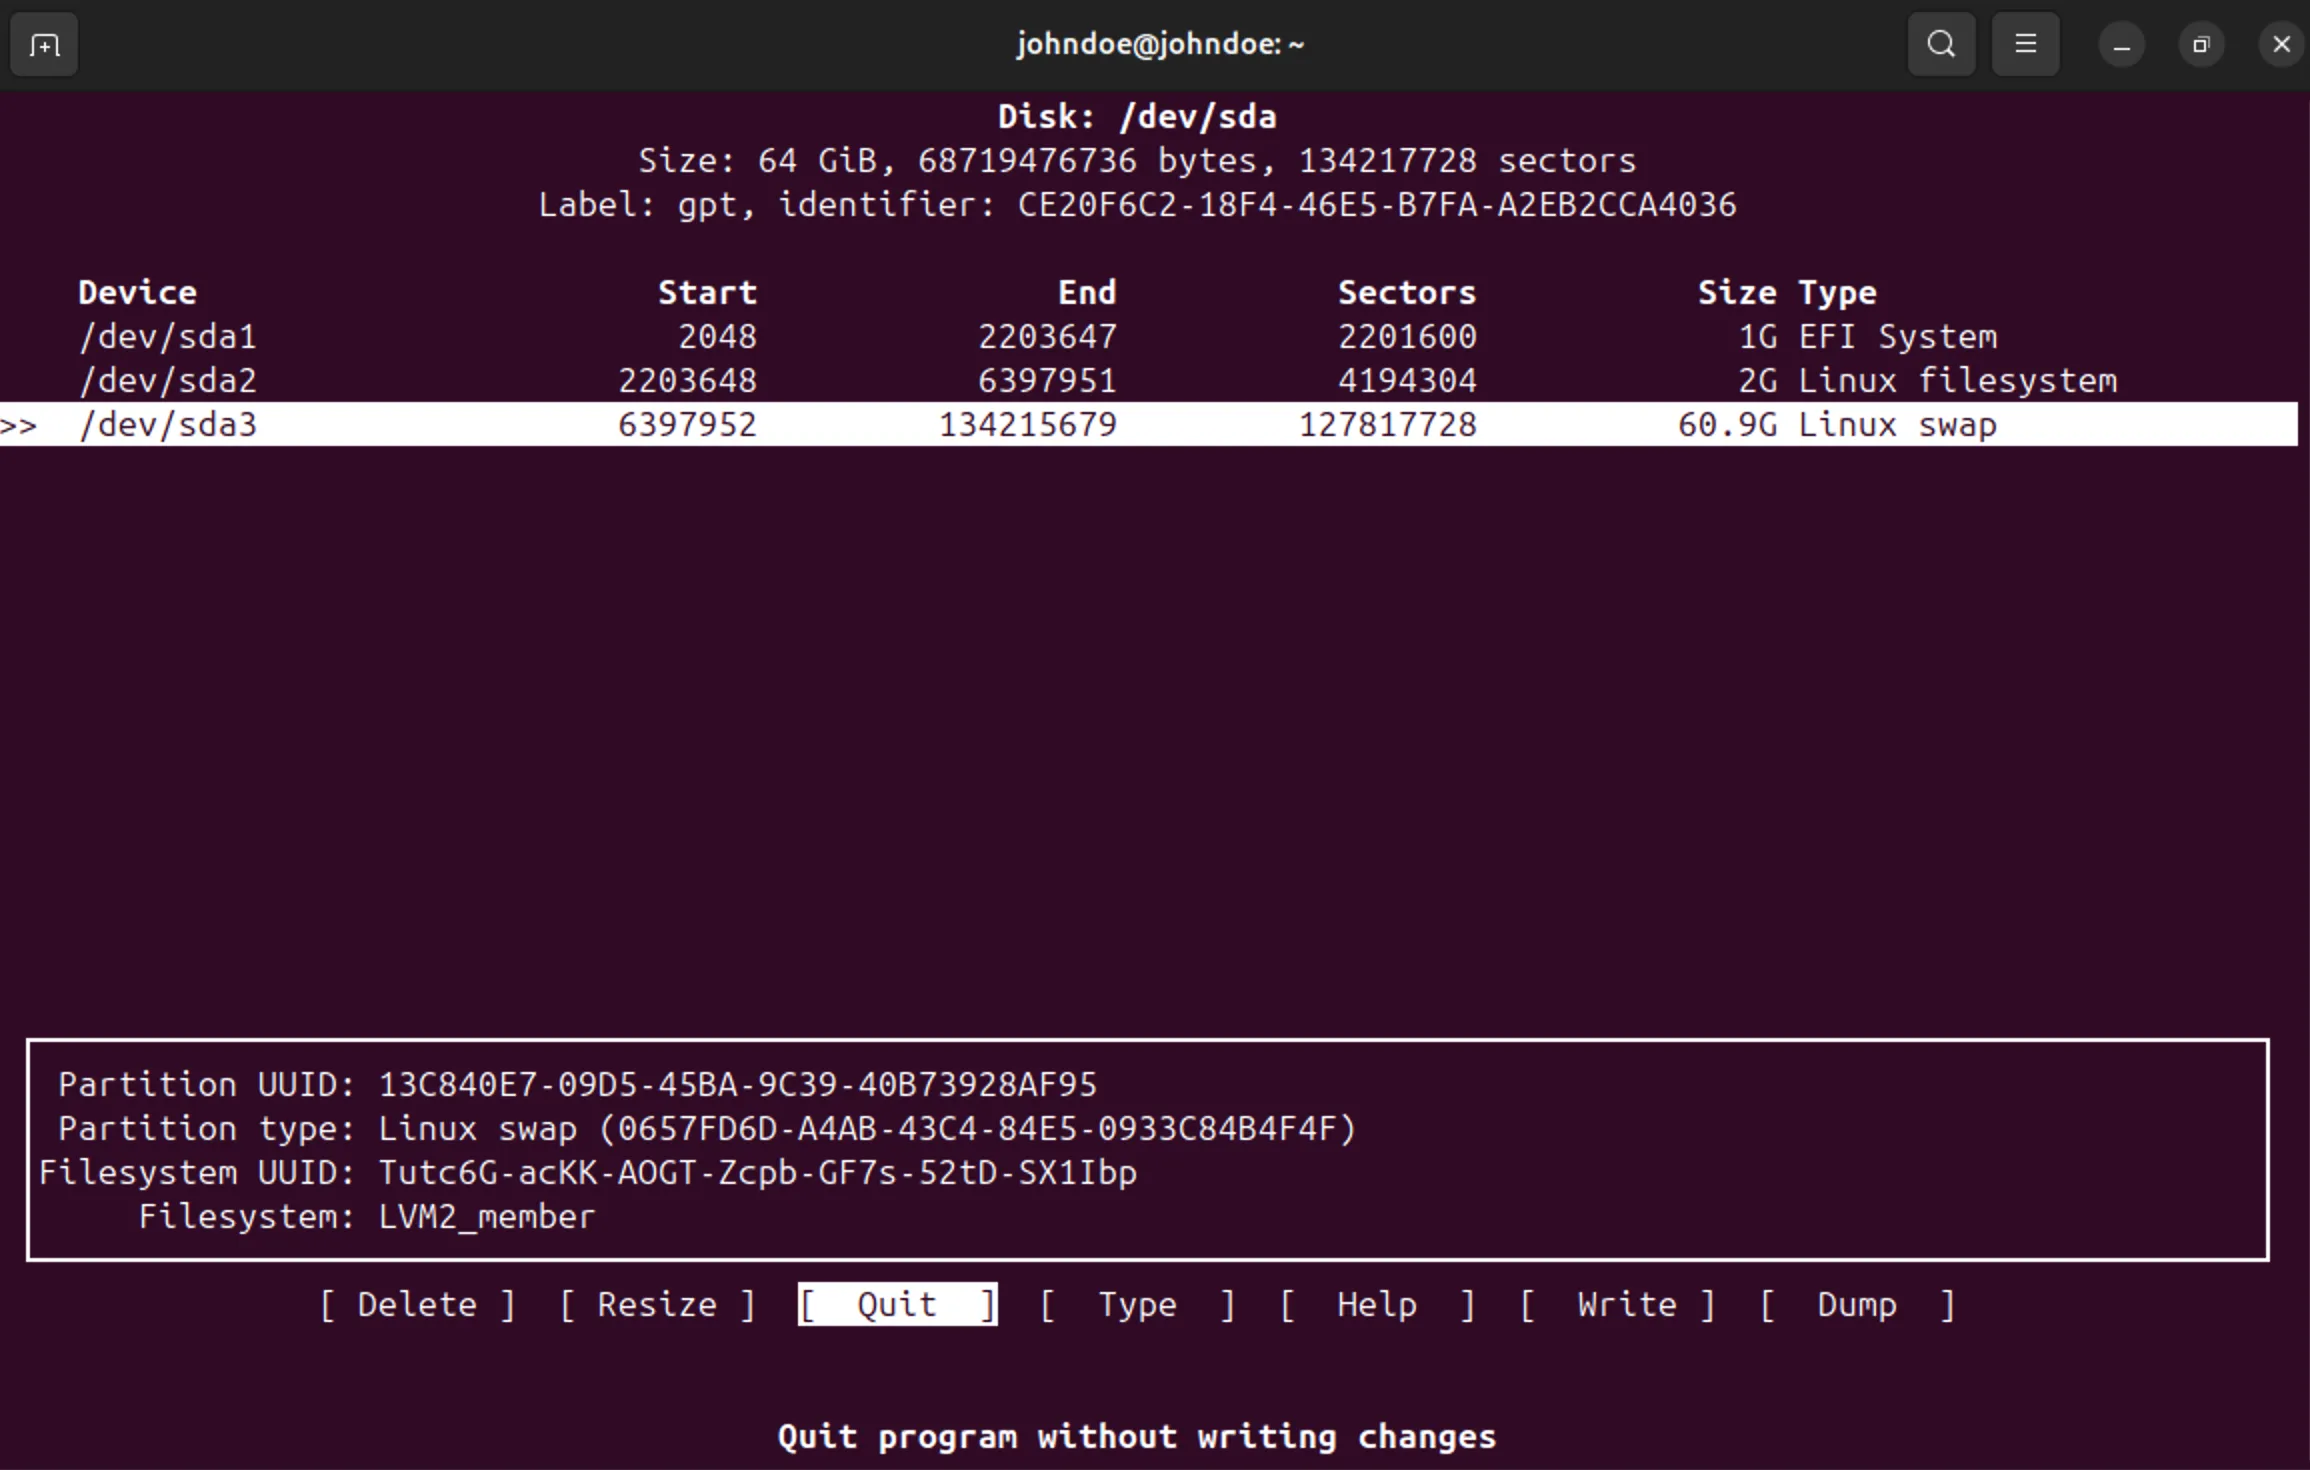Screen dimensions: 2310x1470
Task: Restore down the terminal window
Action: pos(2201,45)
